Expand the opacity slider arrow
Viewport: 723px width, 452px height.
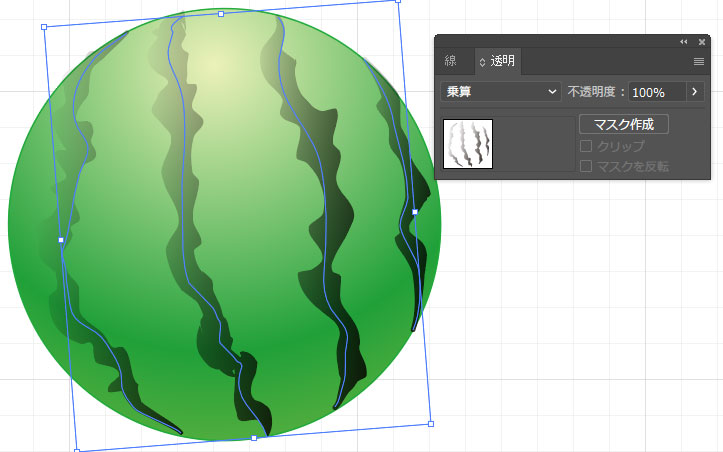click(695, 91)
